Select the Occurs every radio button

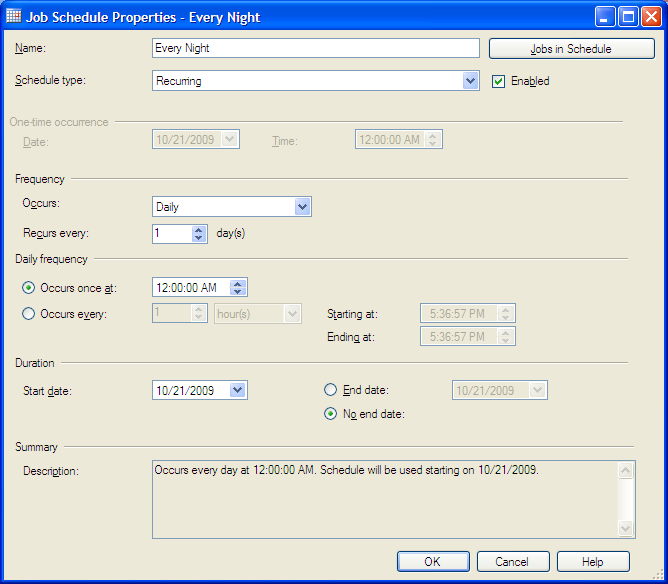[x=29, y=314]
